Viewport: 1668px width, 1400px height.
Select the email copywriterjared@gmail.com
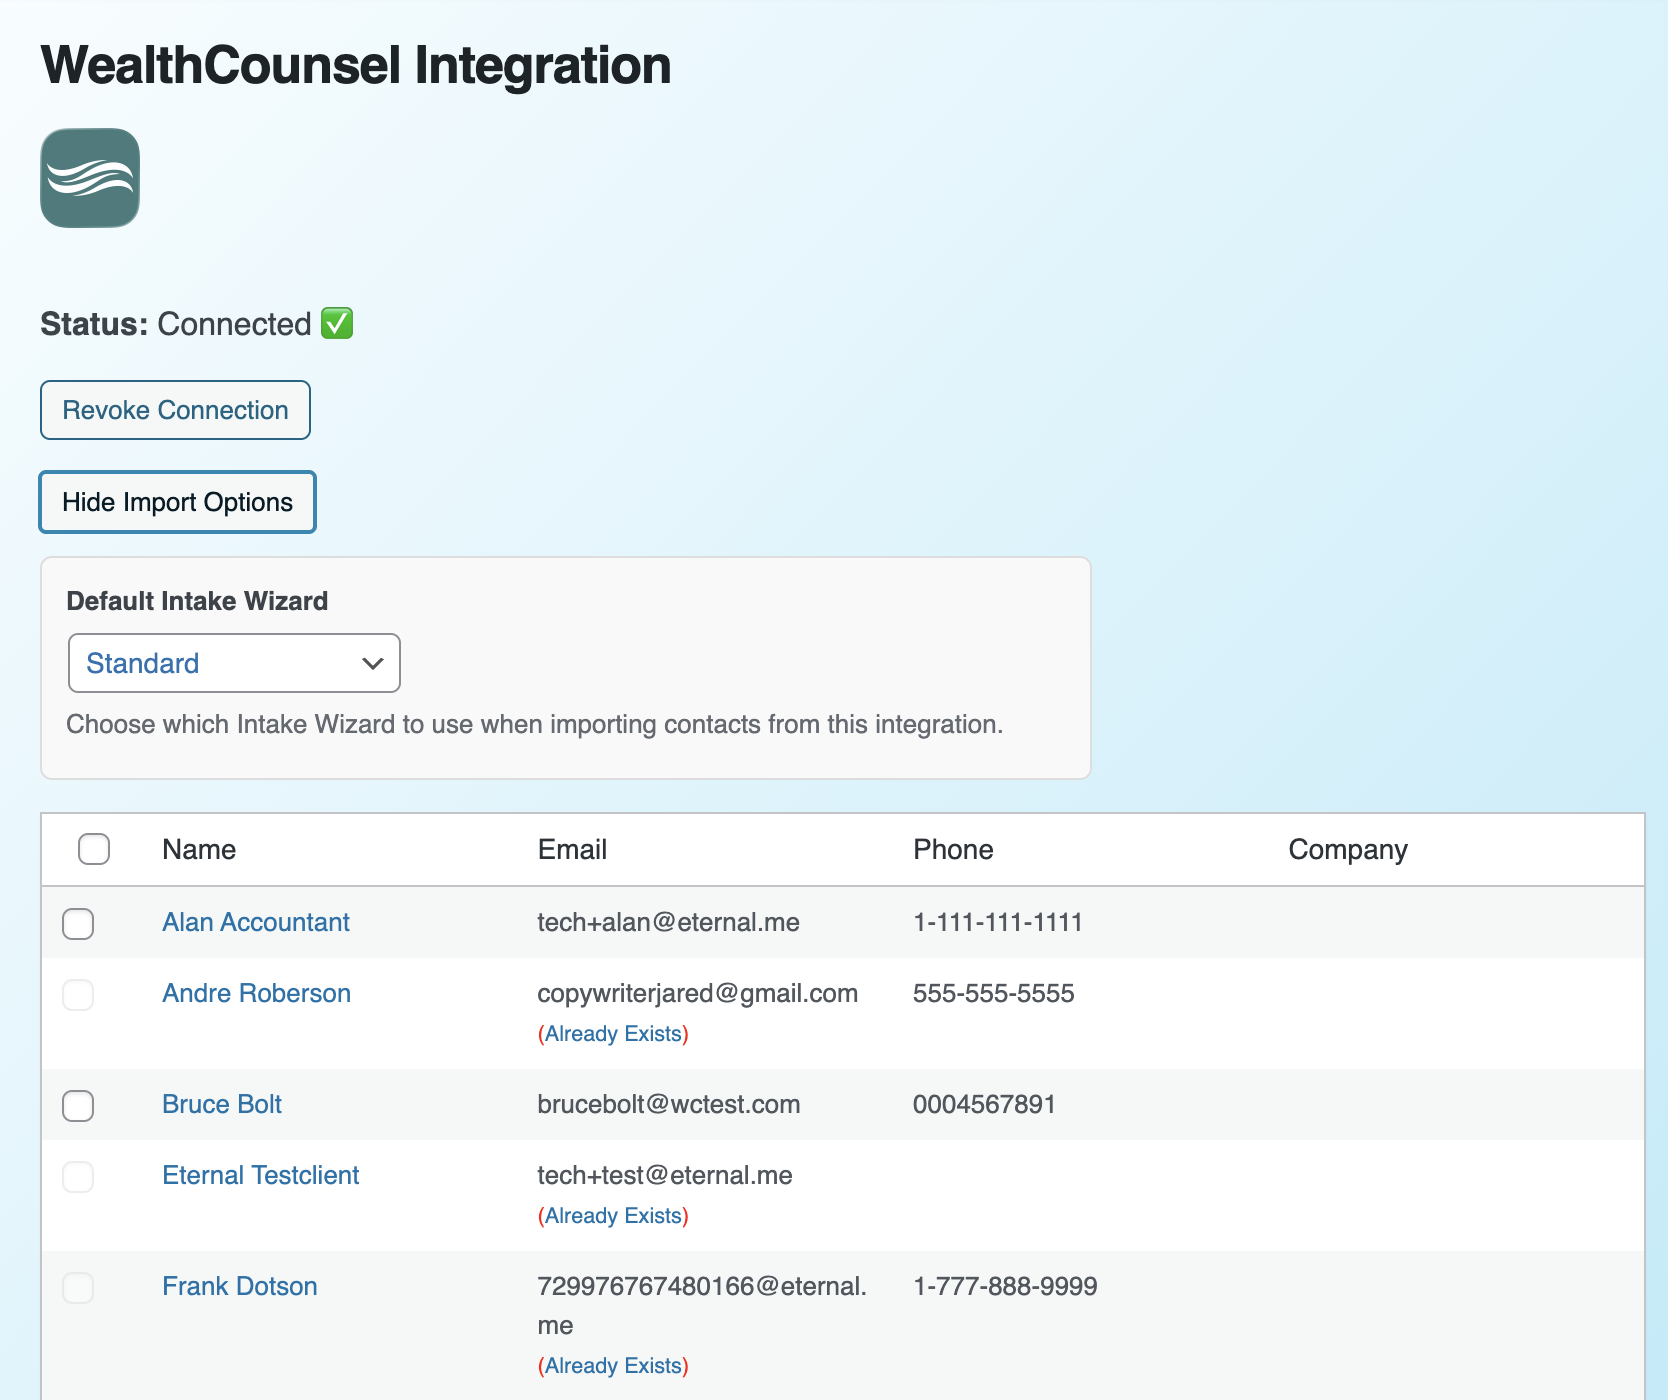[x=697, y=993]
